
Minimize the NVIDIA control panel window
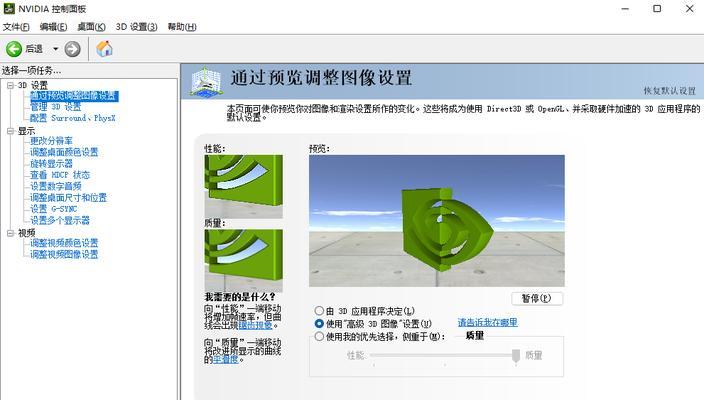point(625,9)
